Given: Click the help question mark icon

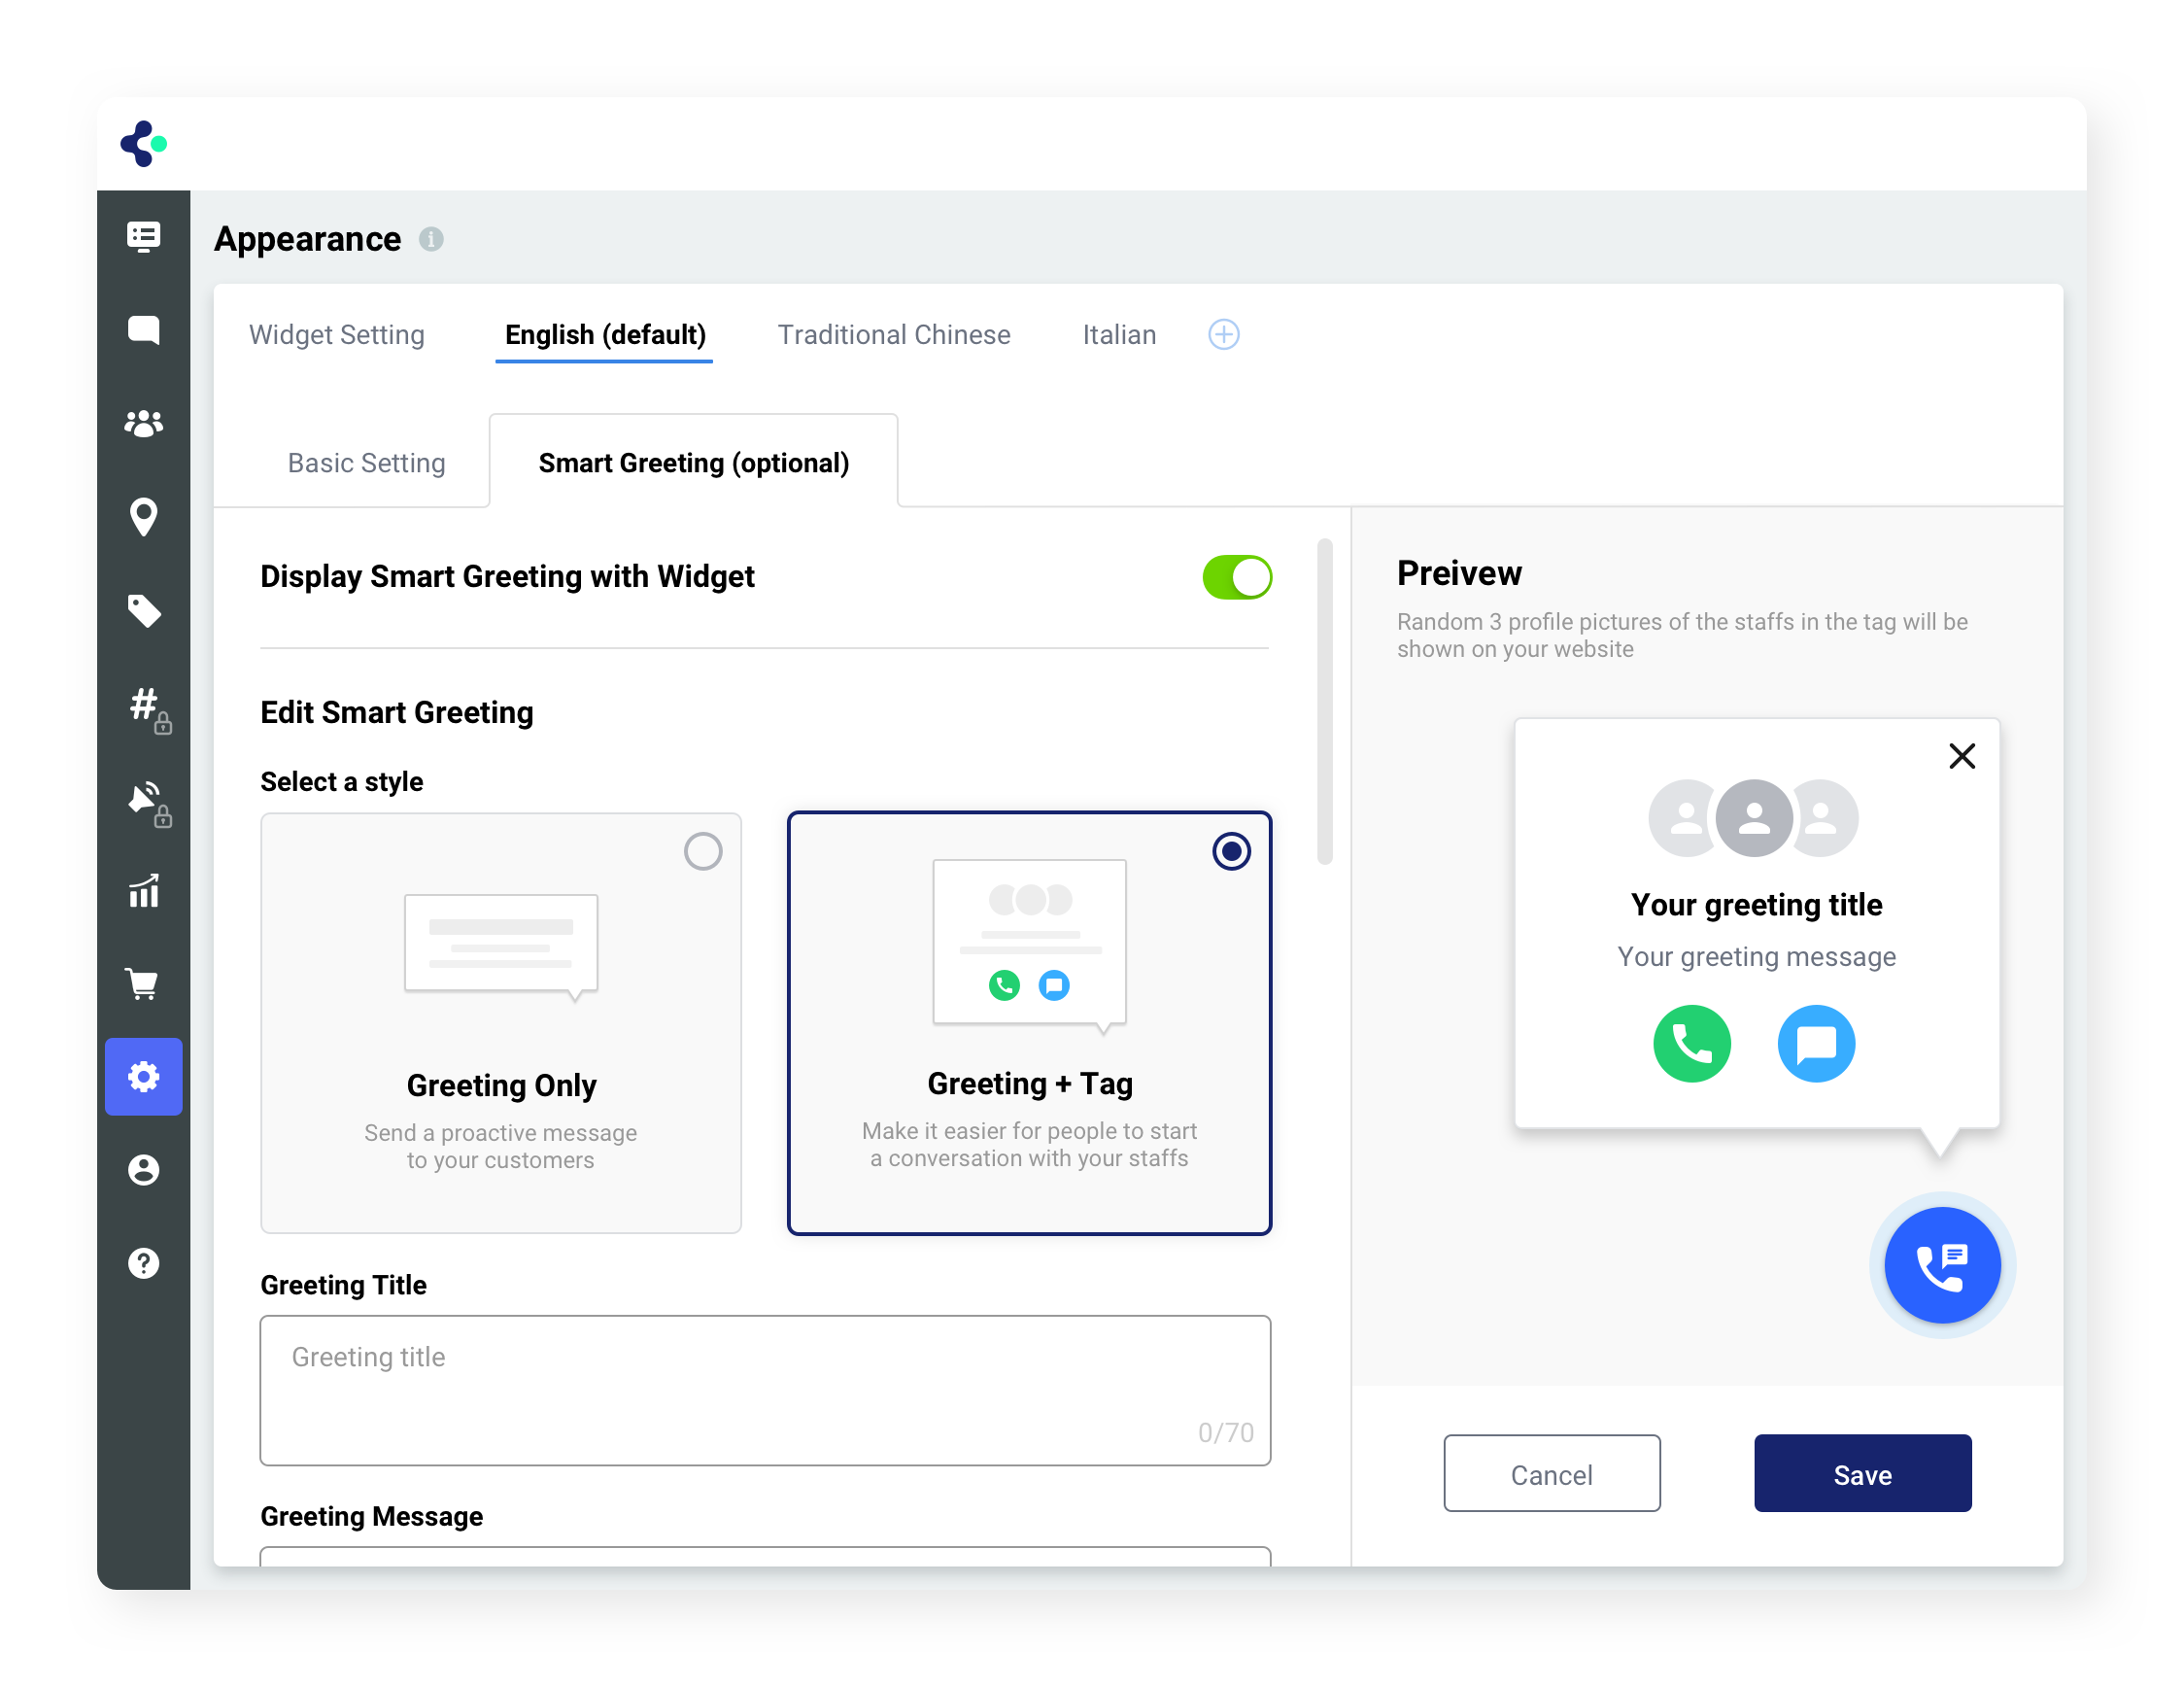Looking at the screenshot, I should point(143,1263).
